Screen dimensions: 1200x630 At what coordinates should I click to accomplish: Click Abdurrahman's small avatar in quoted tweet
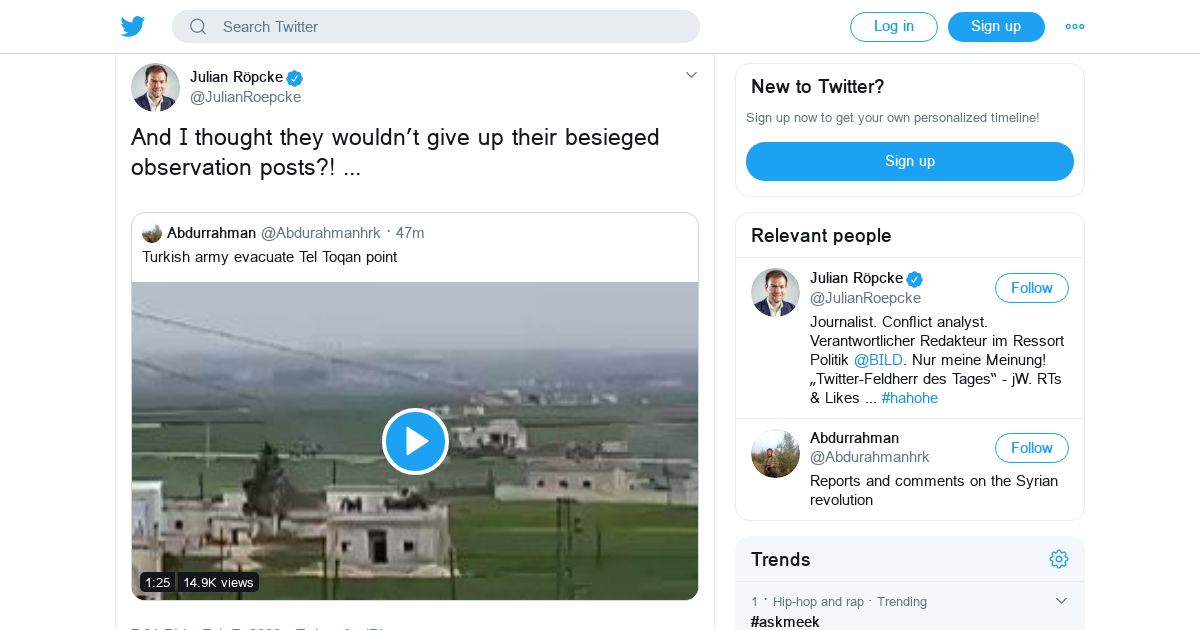(x=152, y=233)
